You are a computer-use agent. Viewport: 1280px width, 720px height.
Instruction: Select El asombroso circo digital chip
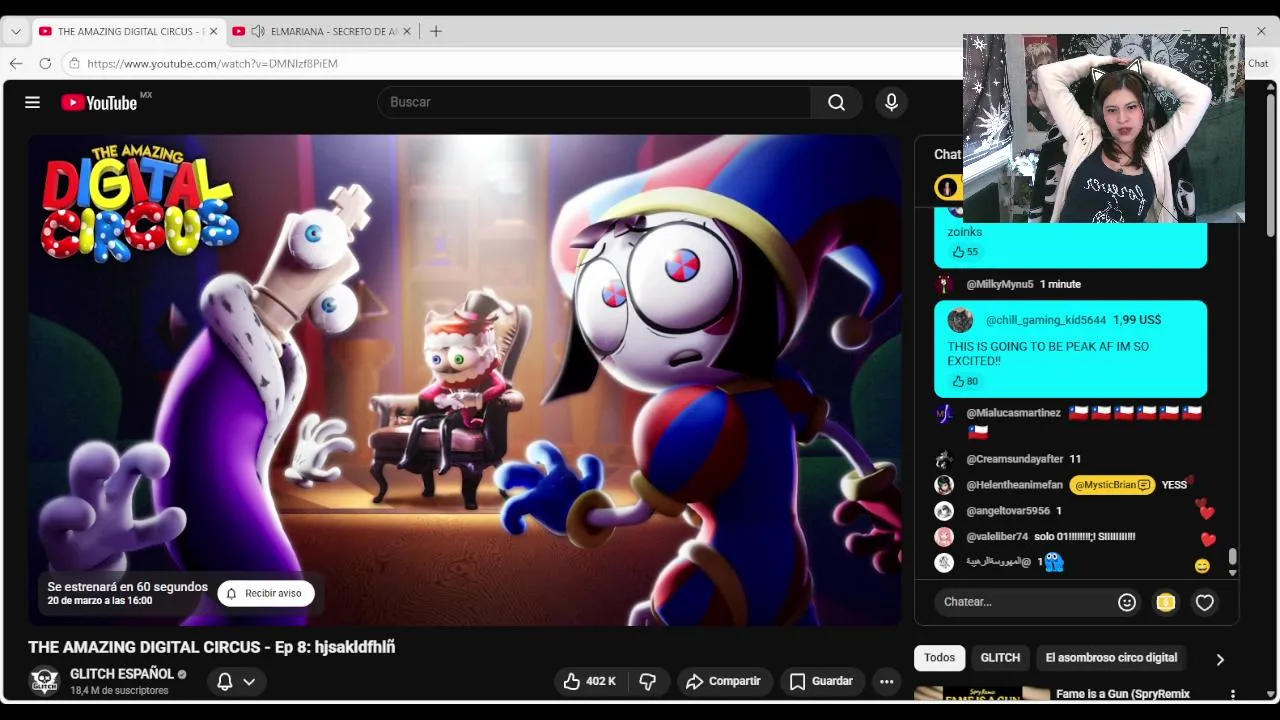(x=1111, y=657)
